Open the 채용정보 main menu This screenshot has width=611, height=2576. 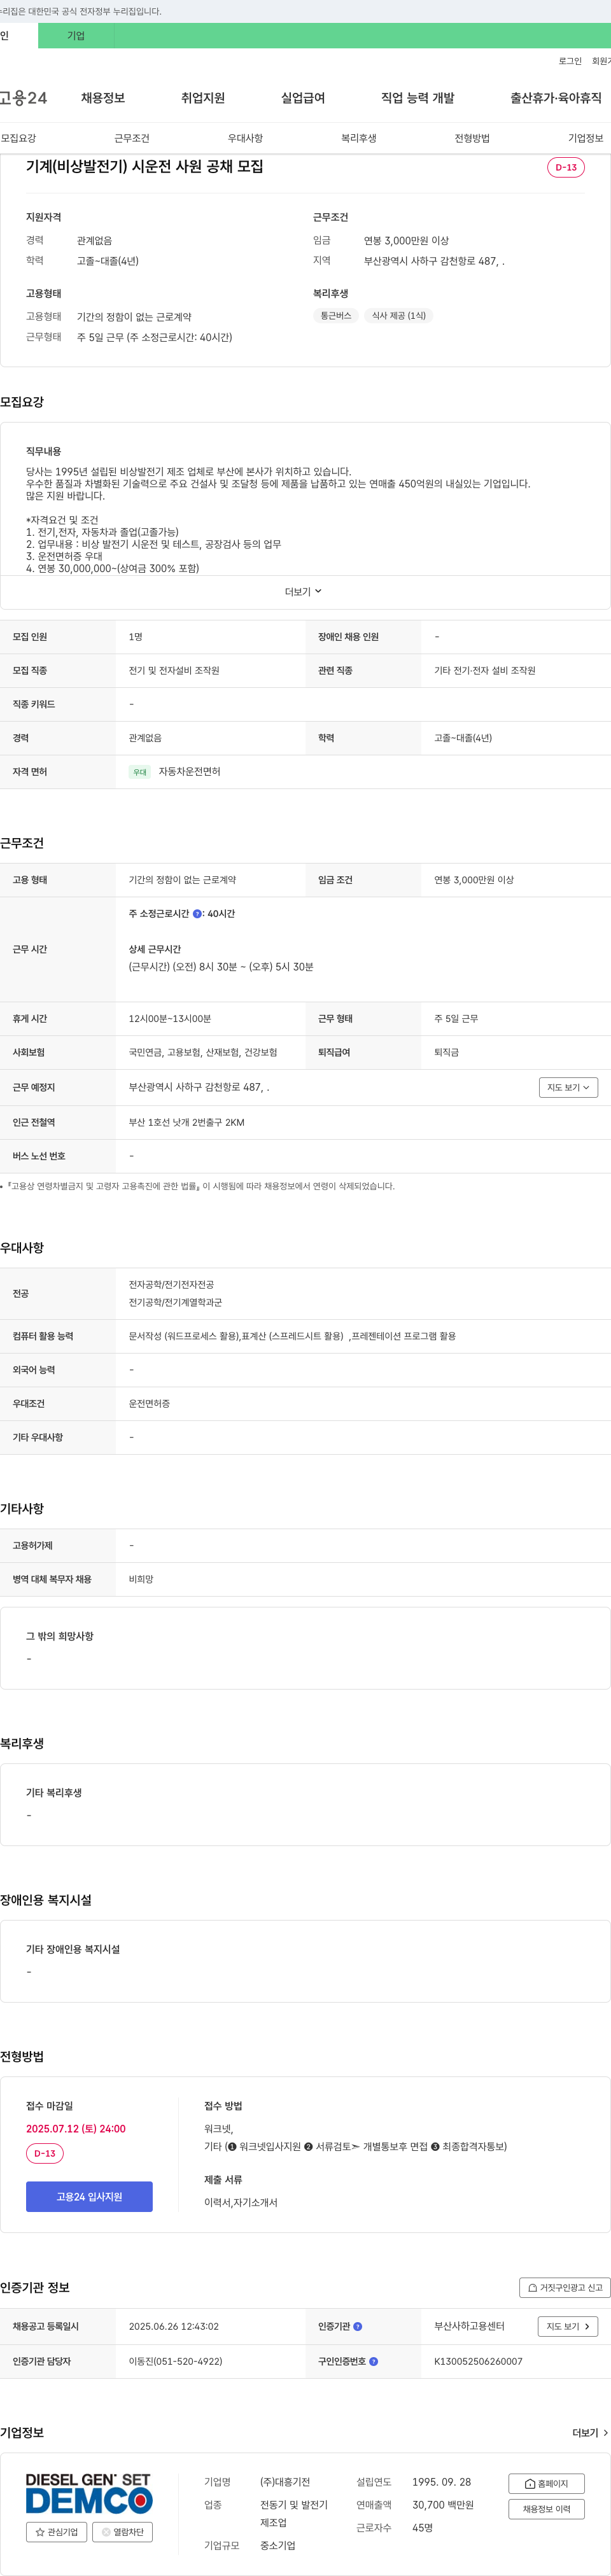point(103,98)
